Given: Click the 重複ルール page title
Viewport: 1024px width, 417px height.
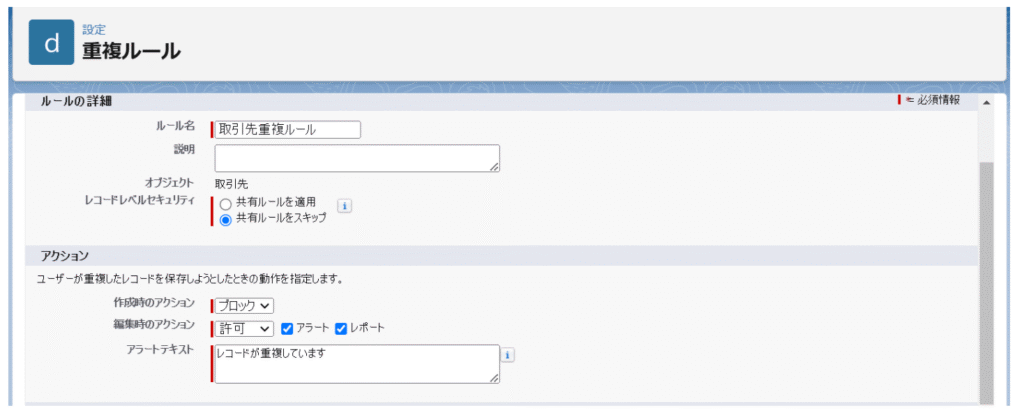Looking at the screenshot, I should [131, 51].
